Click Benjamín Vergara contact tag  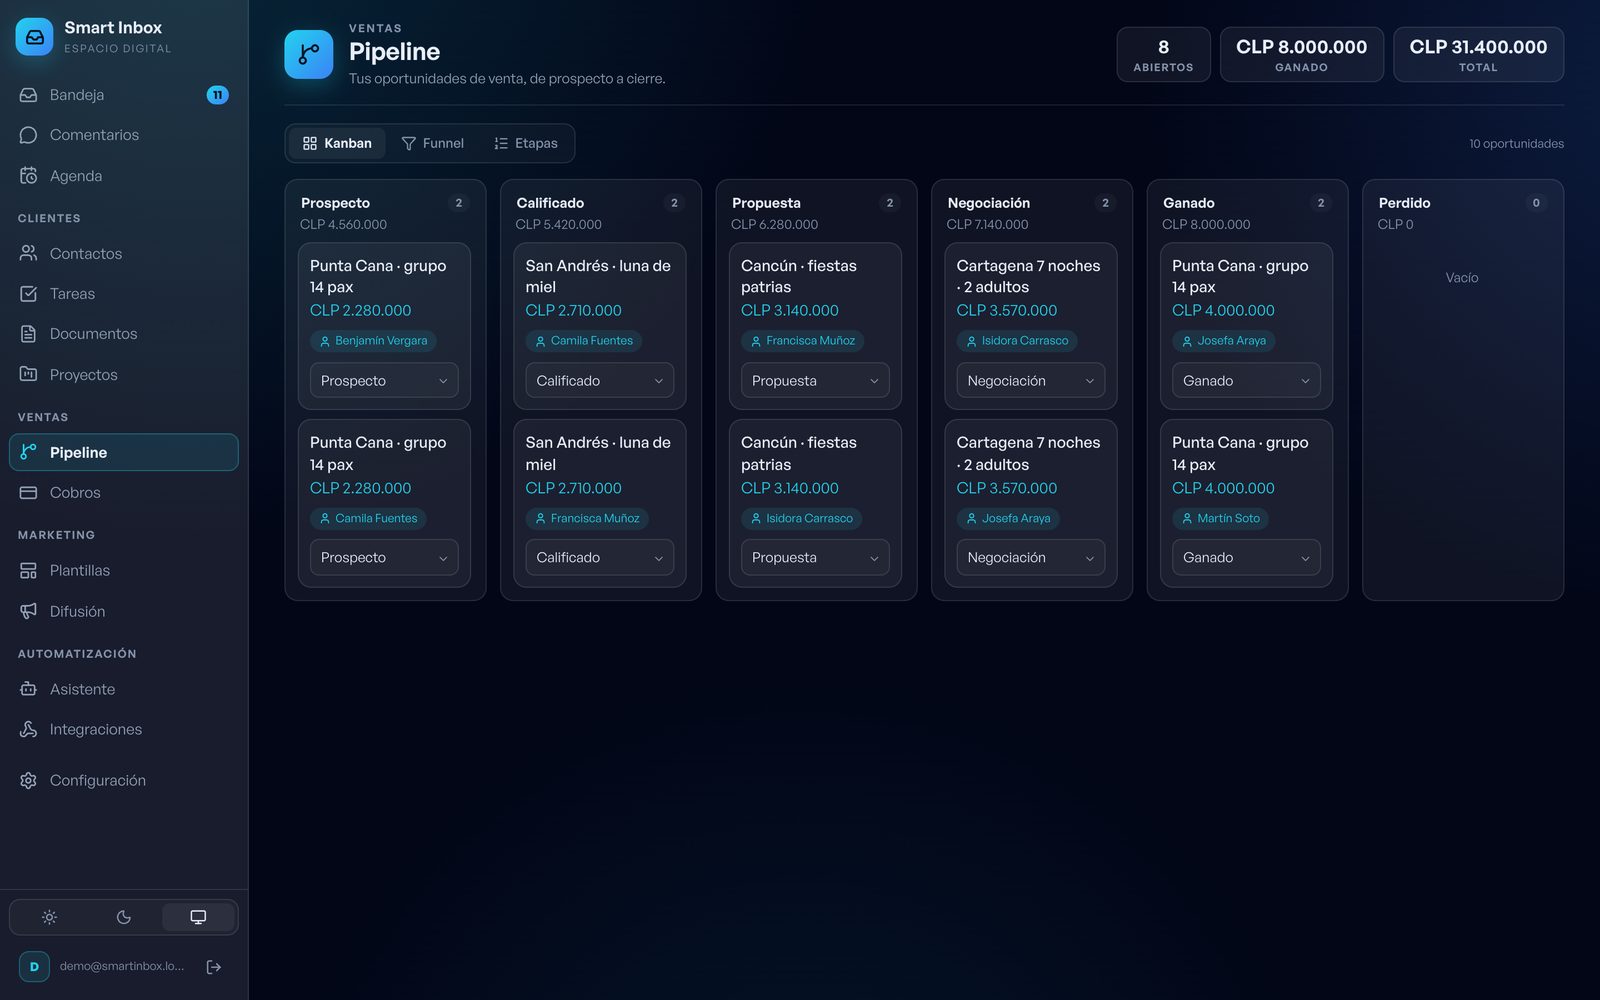(373, 341)
